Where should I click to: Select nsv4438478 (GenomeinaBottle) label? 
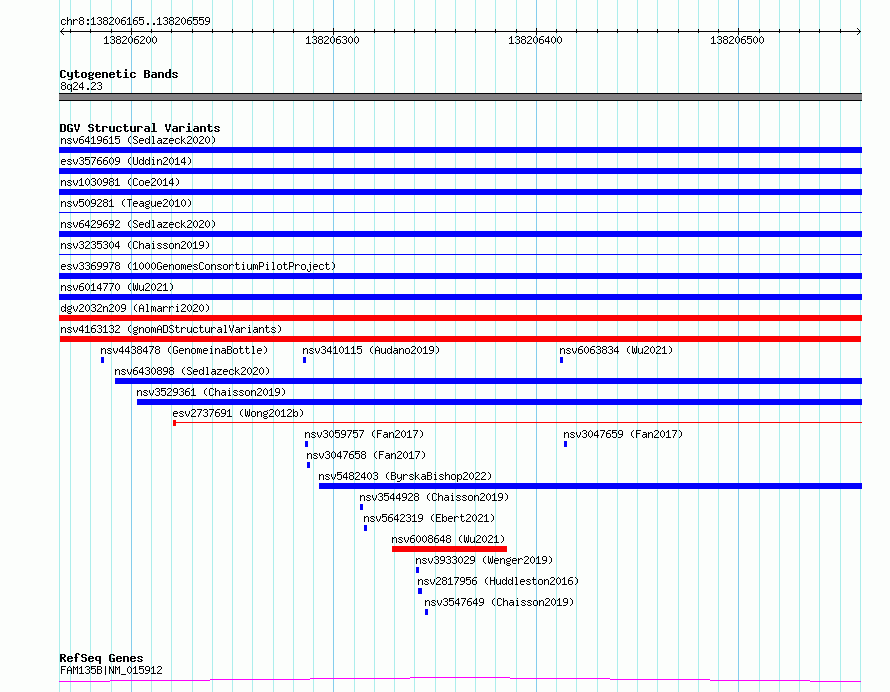pyautogui.click(x=184, y=350)
